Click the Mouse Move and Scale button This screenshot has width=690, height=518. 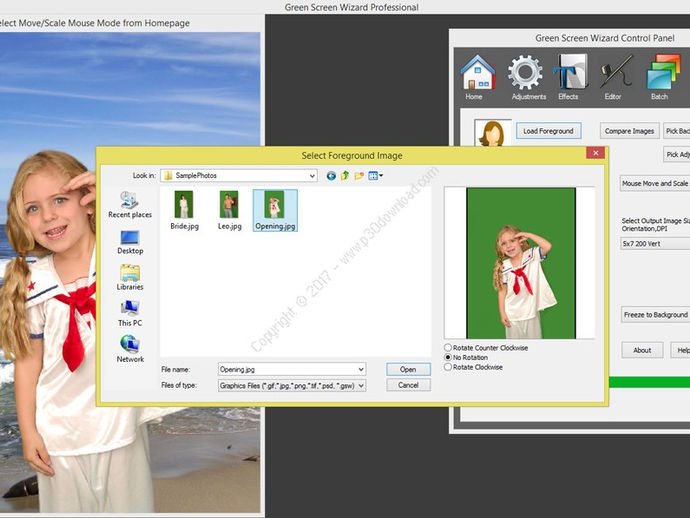(x=655, y=184)
